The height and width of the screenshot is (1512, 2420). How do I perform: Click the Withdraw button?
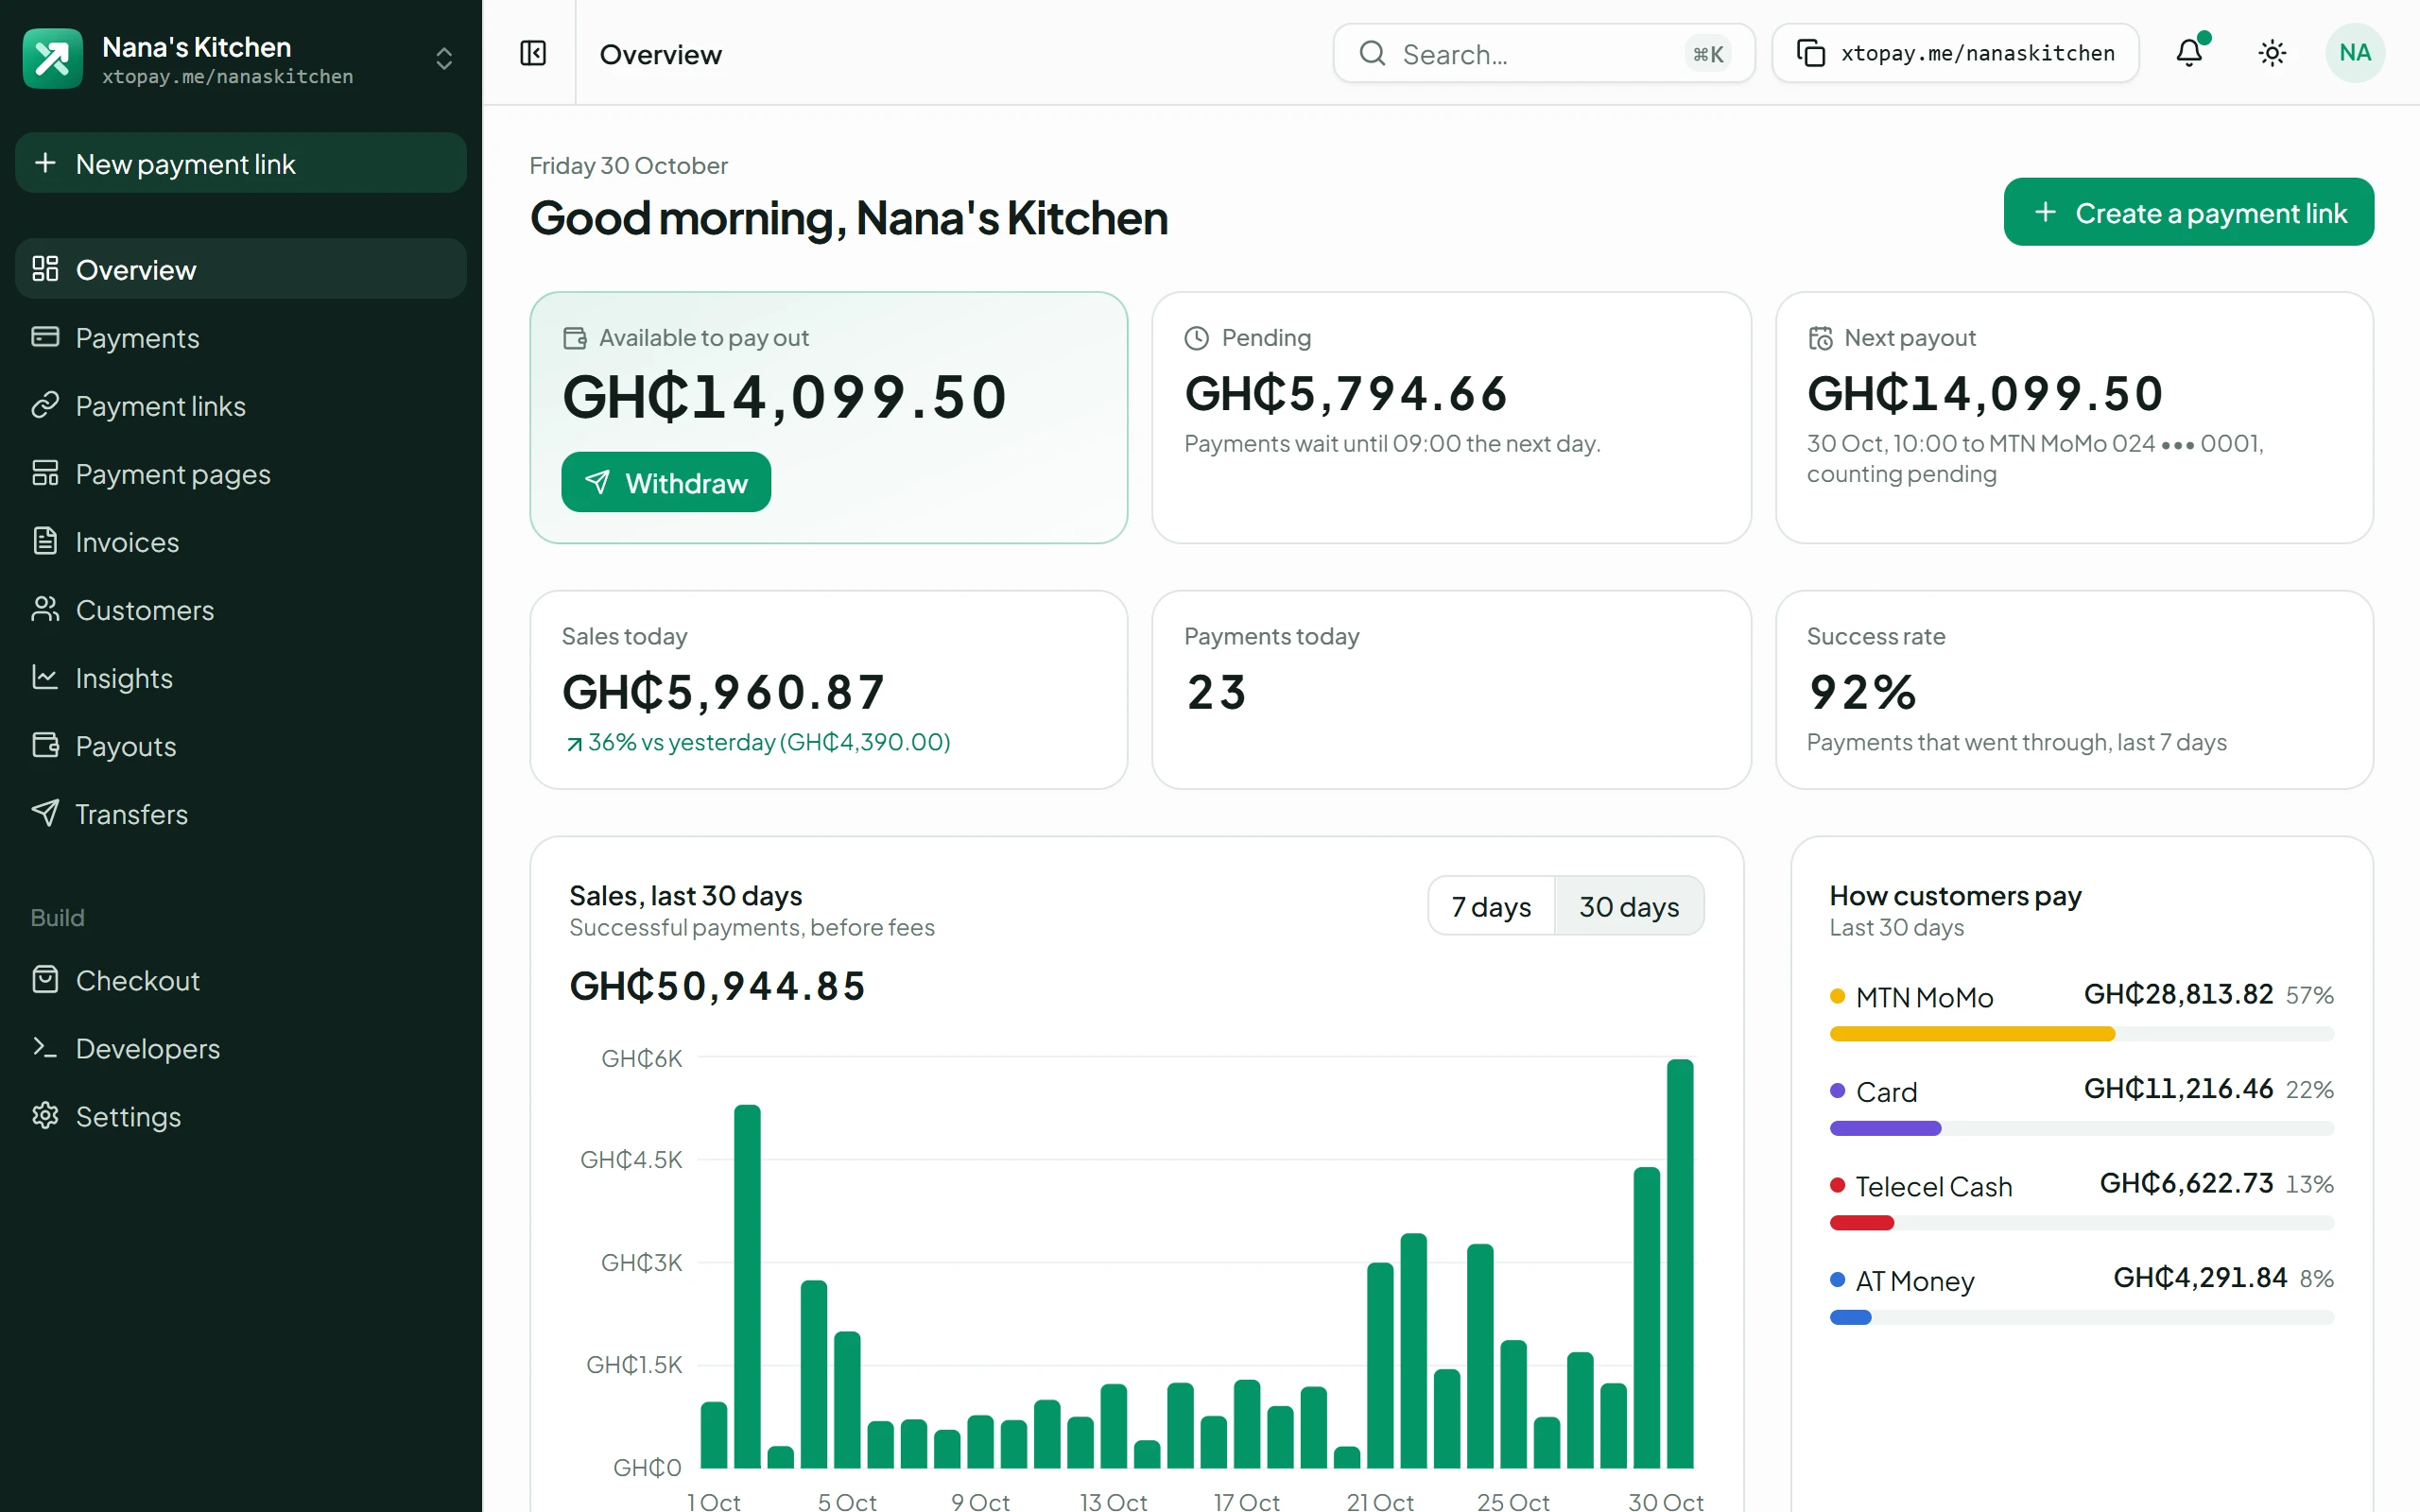coord(666,482)
